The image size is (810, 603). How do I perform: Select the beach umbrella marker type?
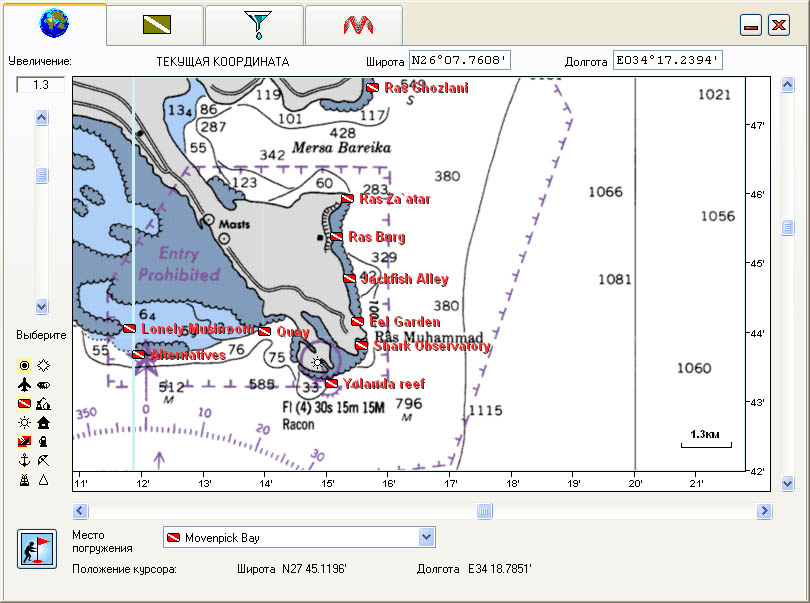point(43,460)
